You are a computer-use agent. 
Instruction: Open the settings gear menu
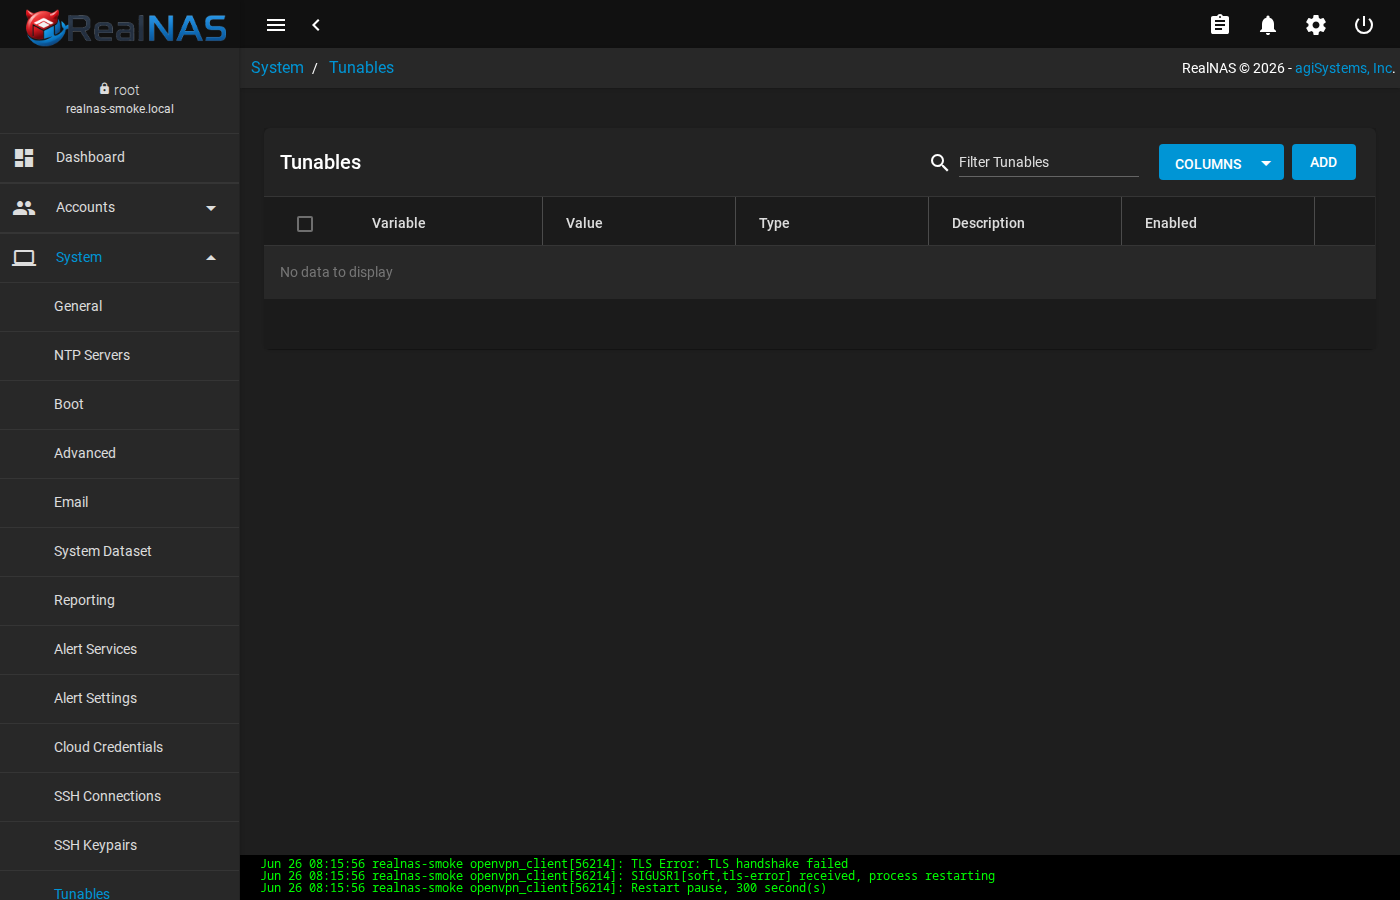pos(1316,25)
